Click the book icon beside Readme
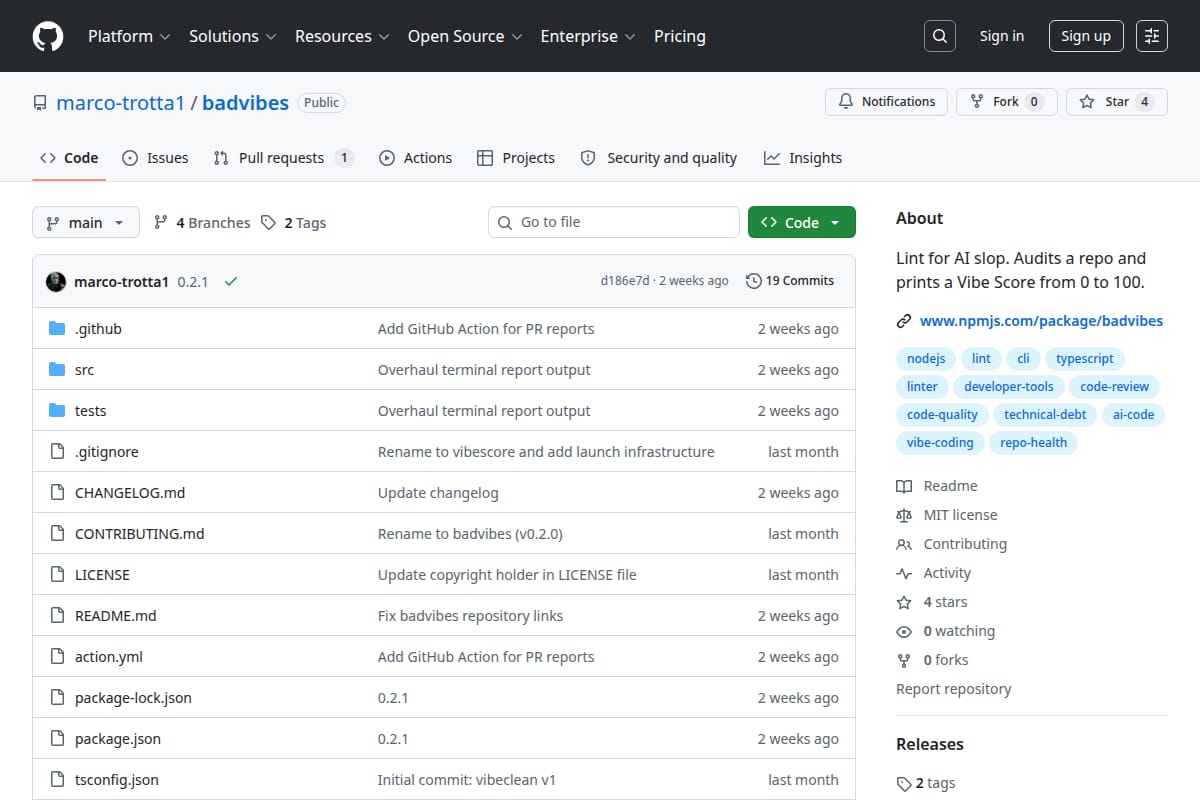Viewport: 1200px width, 800px height. pyautogui.click(x=904, y=486)
